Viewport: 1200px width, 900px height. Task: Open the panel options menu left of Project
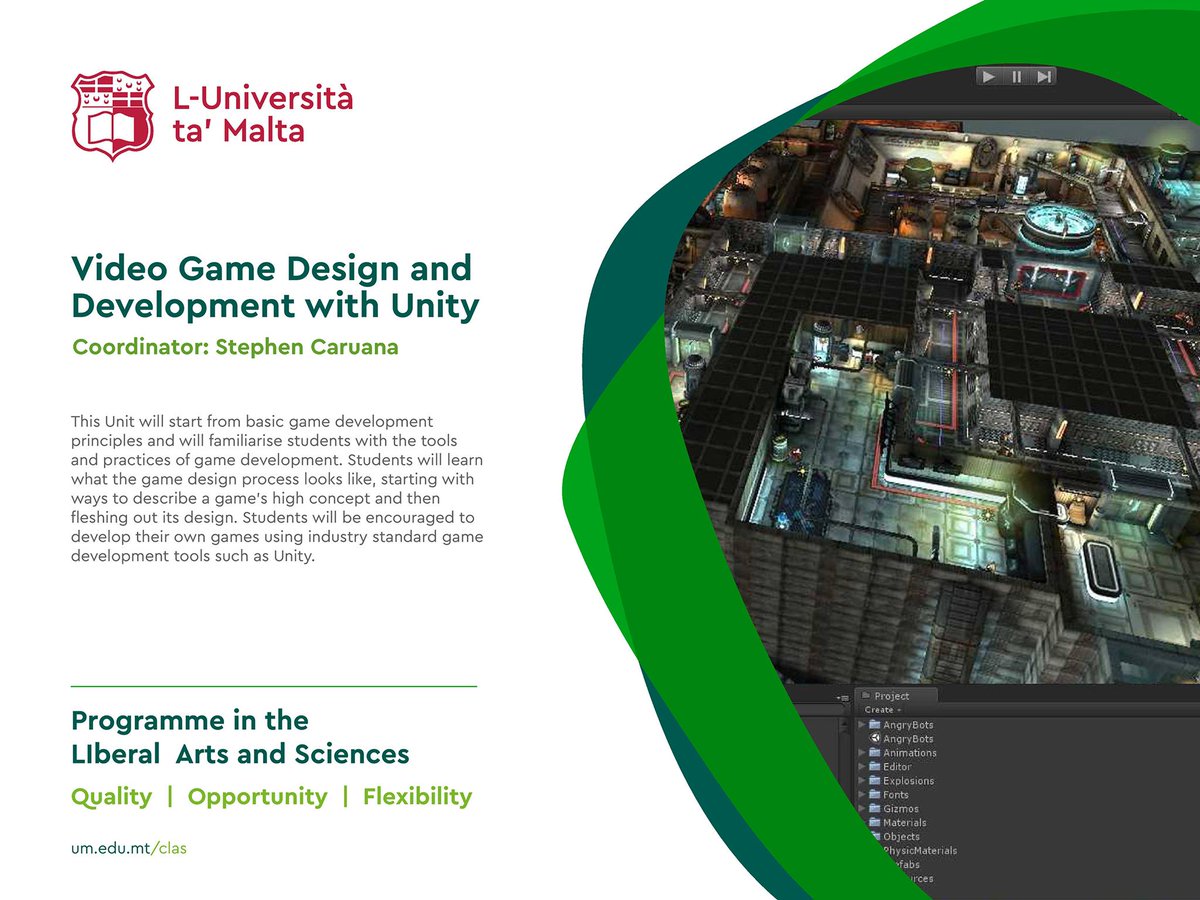tap(841, 697)
